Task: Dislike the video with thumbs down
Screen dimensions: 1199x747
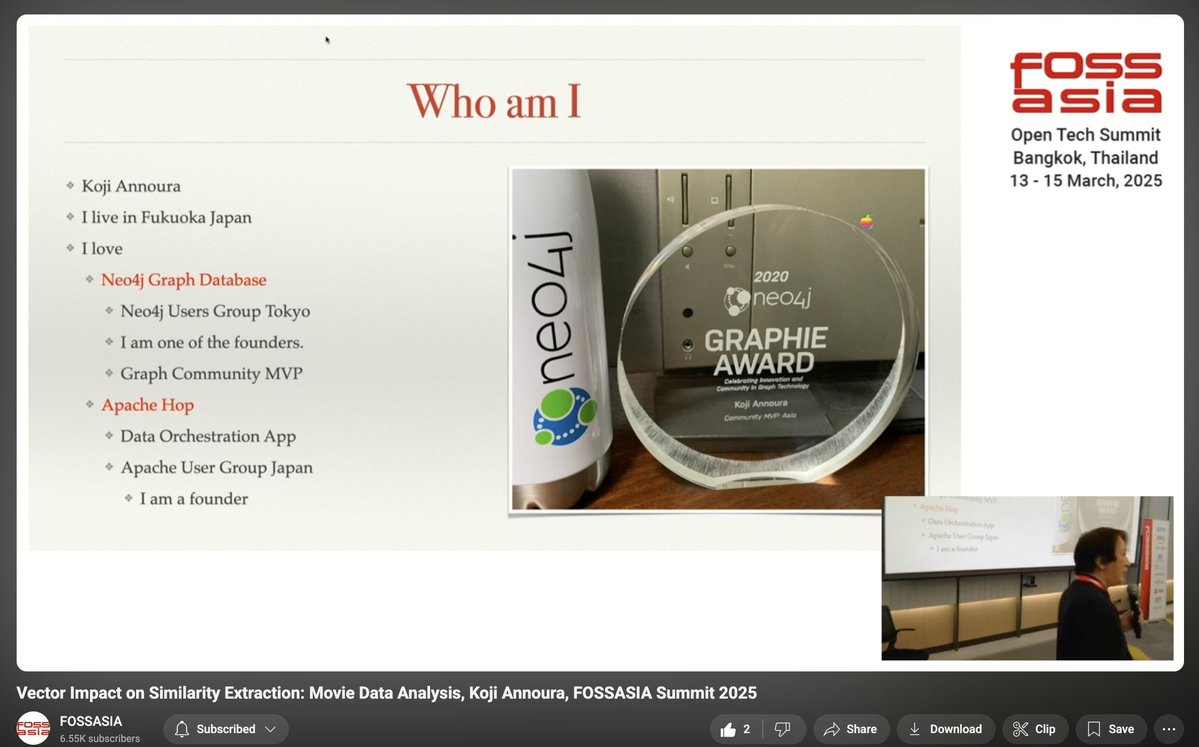Action: pos(783,729)
